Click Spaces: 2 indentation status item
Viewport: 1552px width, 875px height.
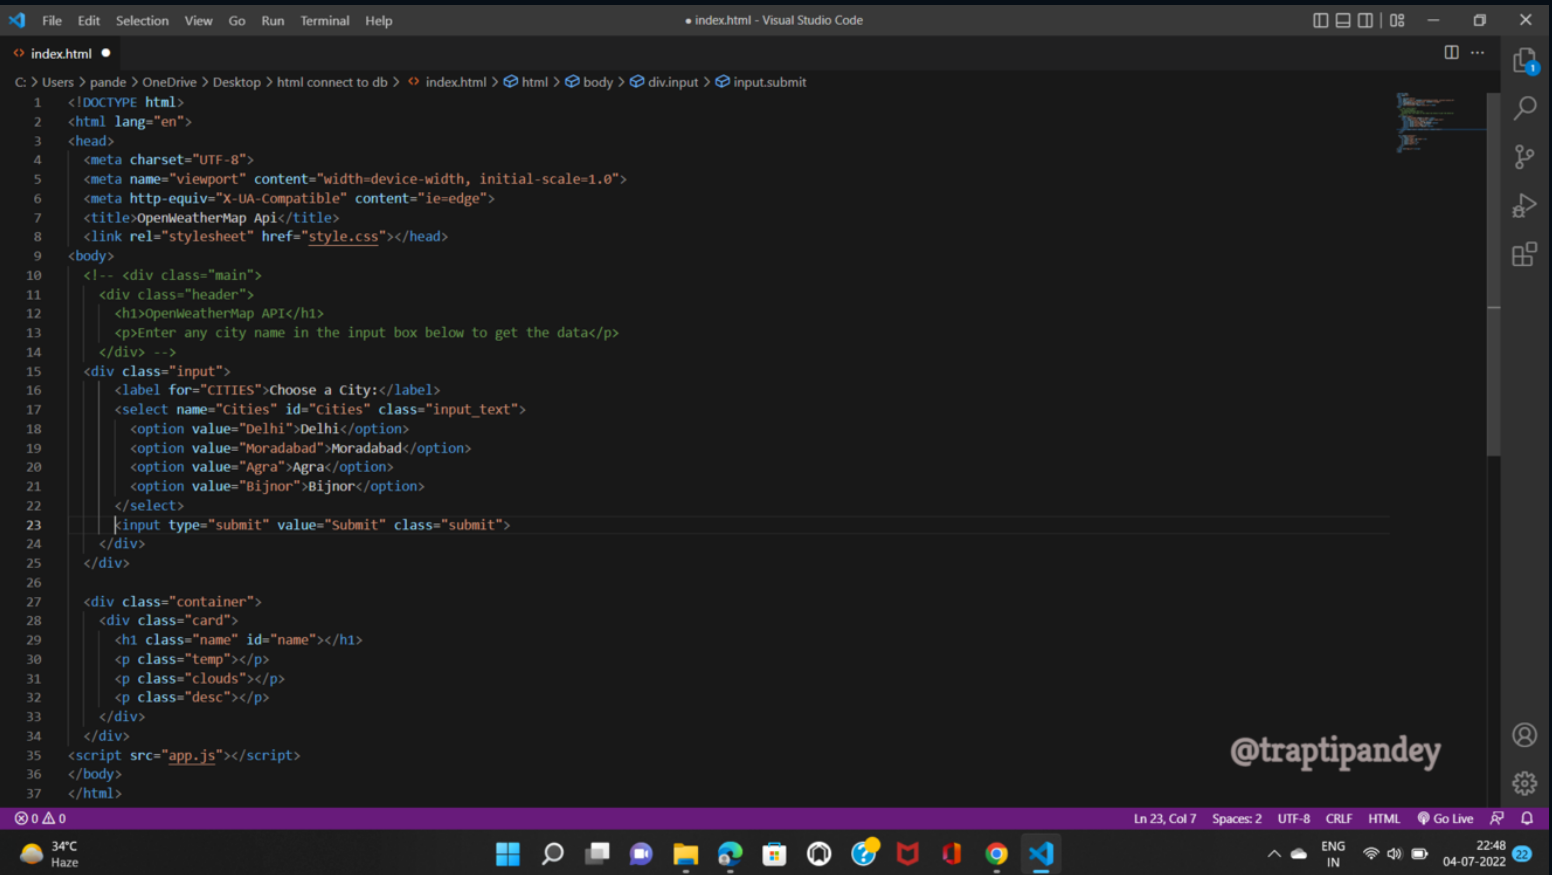(x=1236, y=818)
